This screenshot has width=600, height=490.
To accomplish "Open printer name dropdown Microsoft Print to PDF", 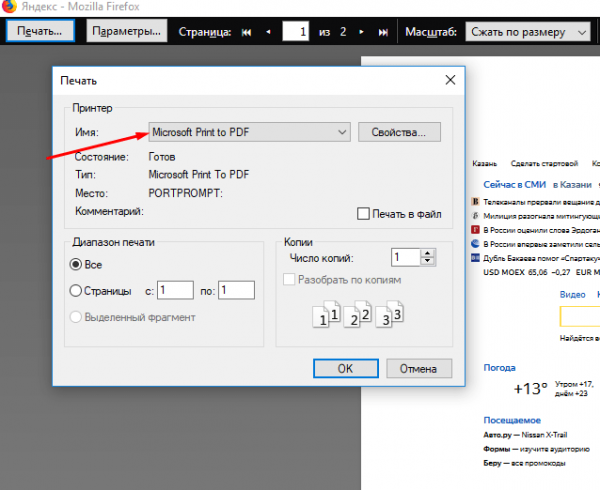I will pyautogui.click(x=249, y=132).
